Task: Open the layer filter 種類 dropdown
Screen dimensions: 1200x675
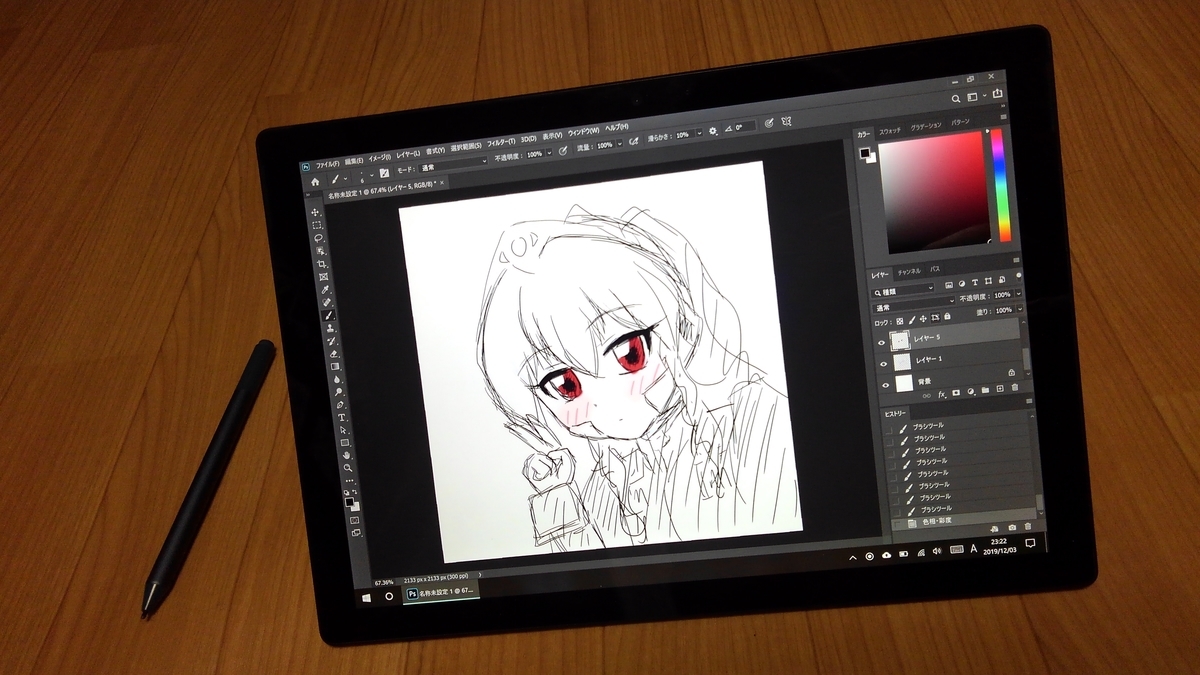Action: click(903, 292)
